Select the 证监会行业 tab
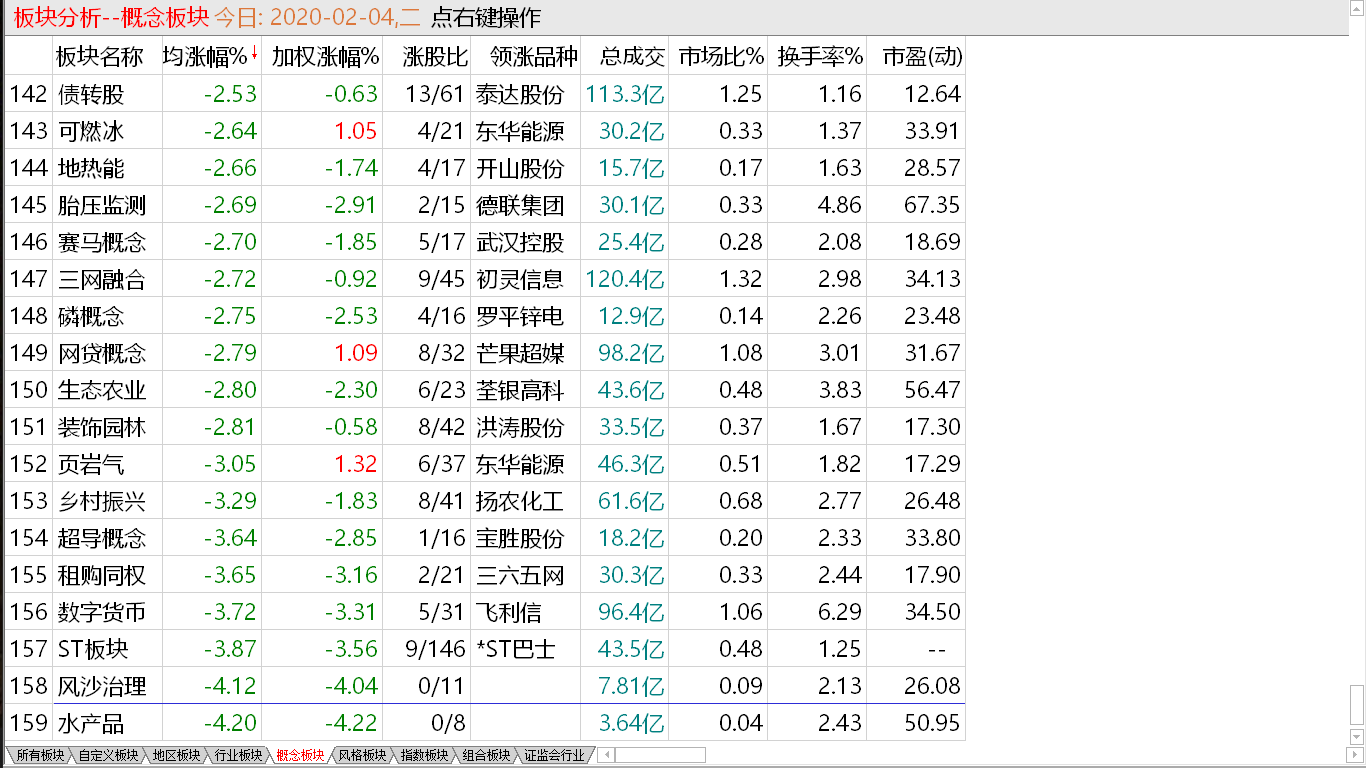This screenshot has height=768, width=1366. click(554, 755)
